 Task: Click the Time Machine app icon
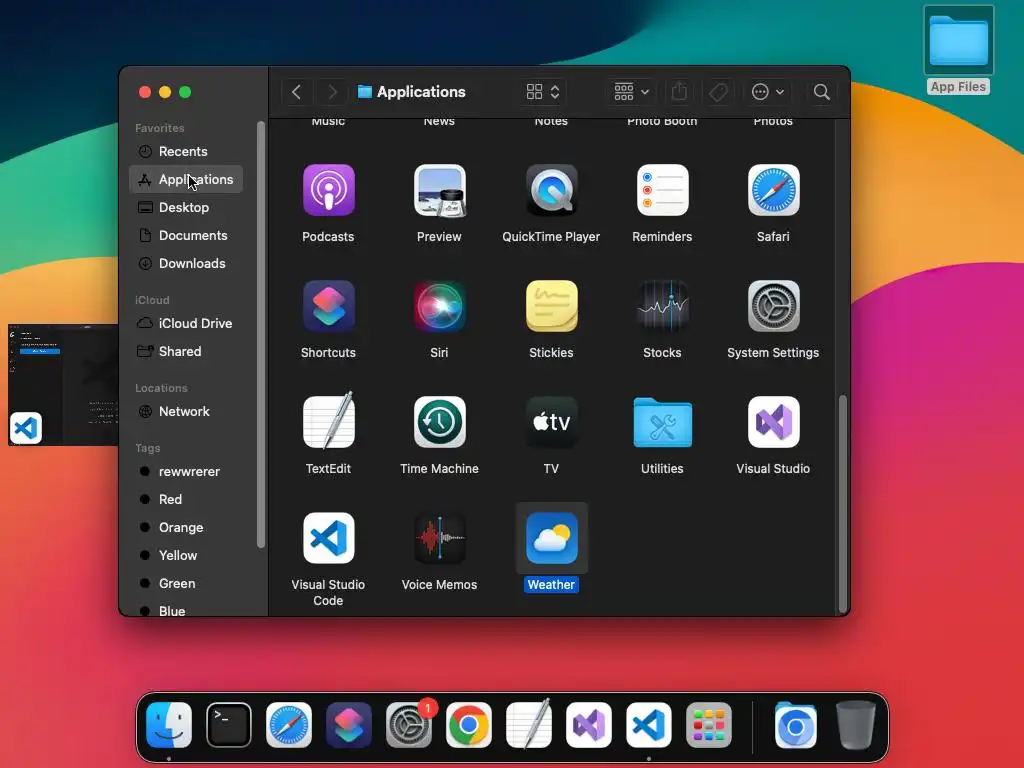[440, 422]
